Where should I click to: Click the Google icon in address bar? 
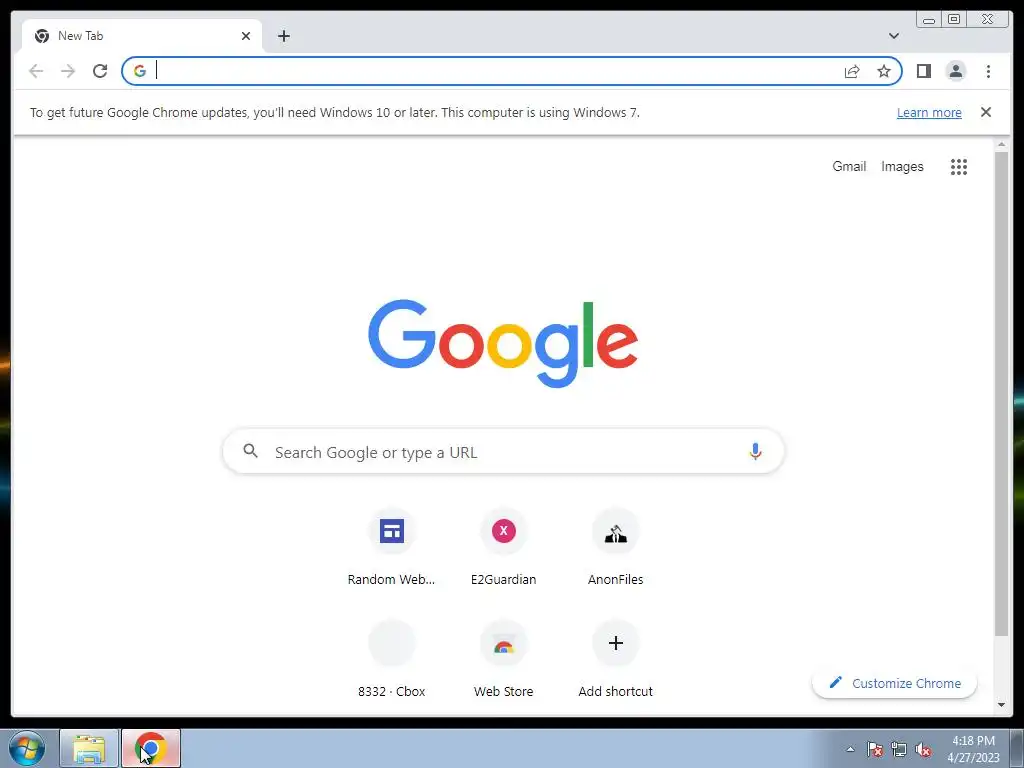(x=140, y=71)
